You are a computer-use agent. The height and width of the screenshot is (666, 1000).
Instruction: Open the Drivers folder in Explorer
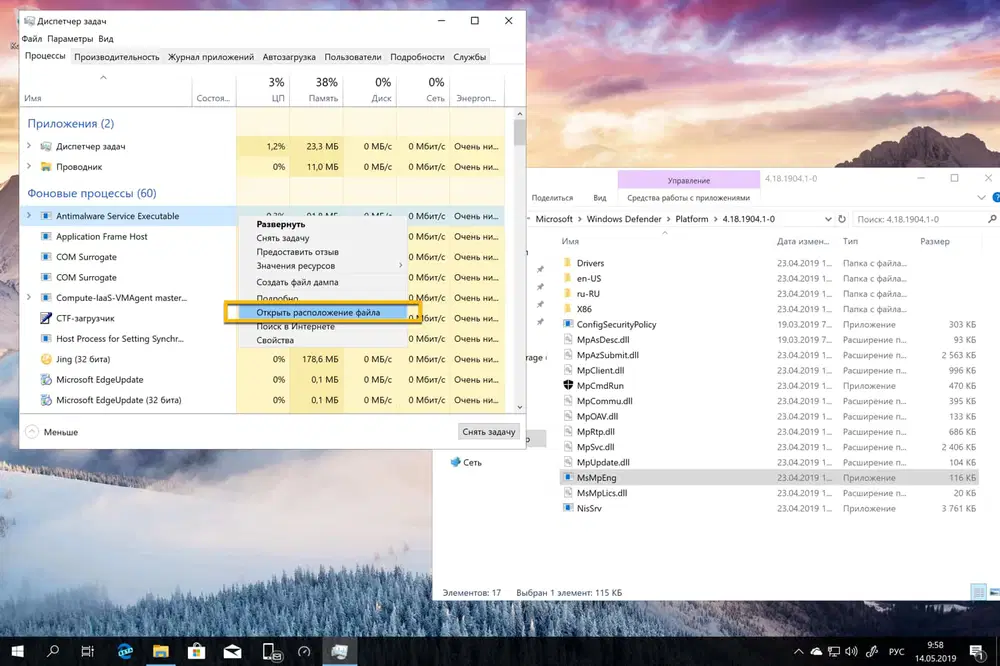pos(588,263)
